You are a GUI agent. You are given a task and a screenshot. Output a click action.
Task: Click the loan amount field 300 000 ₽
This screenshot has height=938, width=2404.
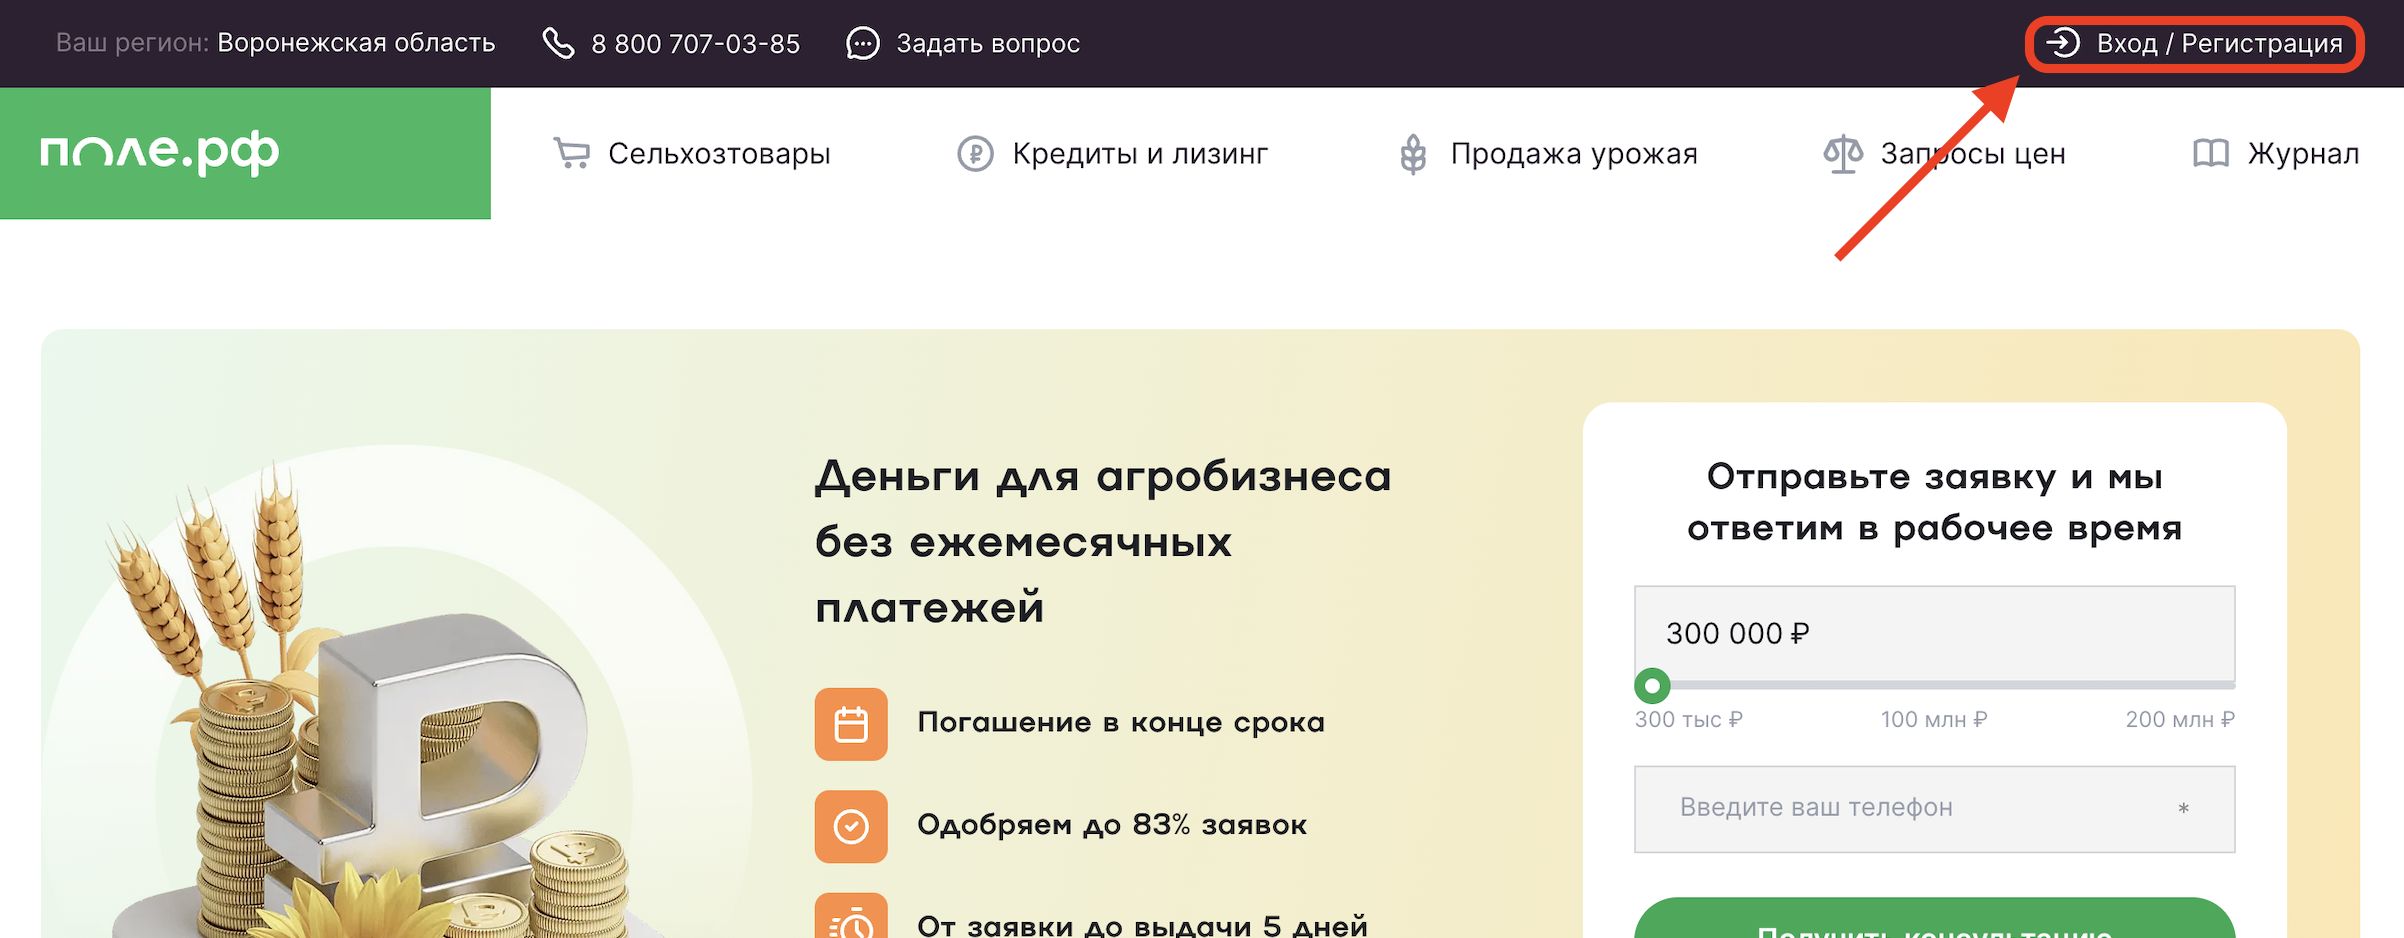1934,633
